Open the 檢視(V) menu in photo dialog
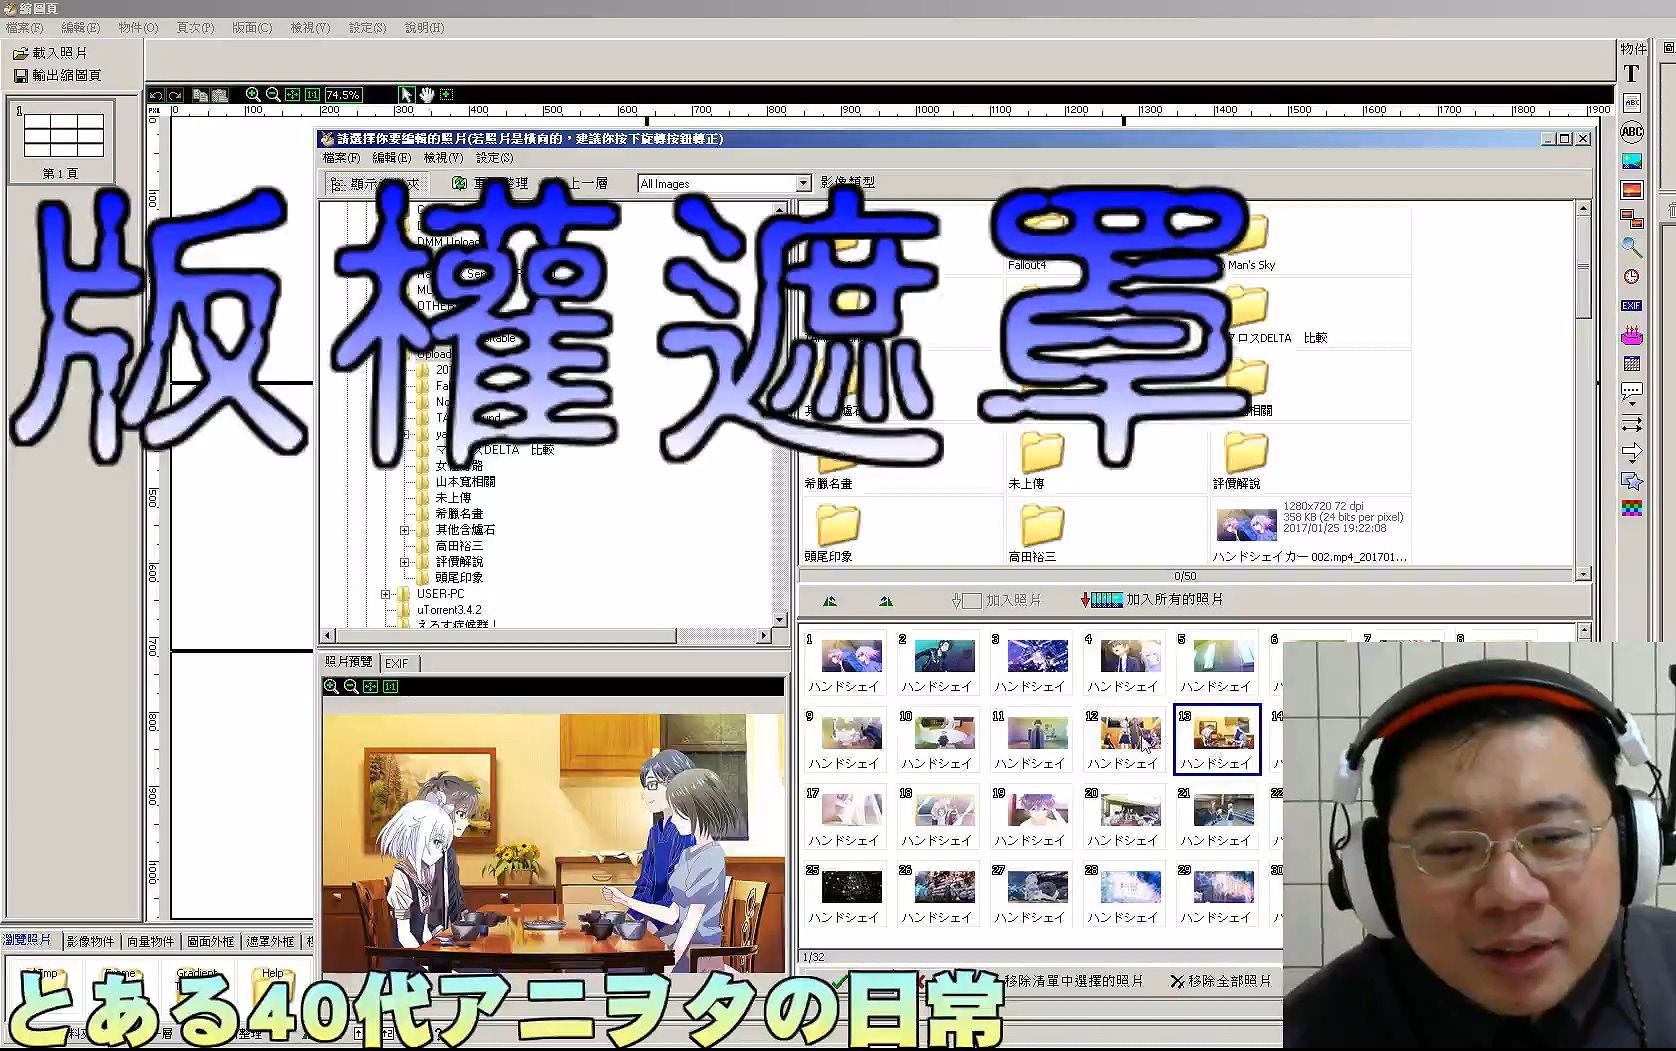Viewport: 1676px width, 1051px height. pyautogui.click(x=443, y=158)
